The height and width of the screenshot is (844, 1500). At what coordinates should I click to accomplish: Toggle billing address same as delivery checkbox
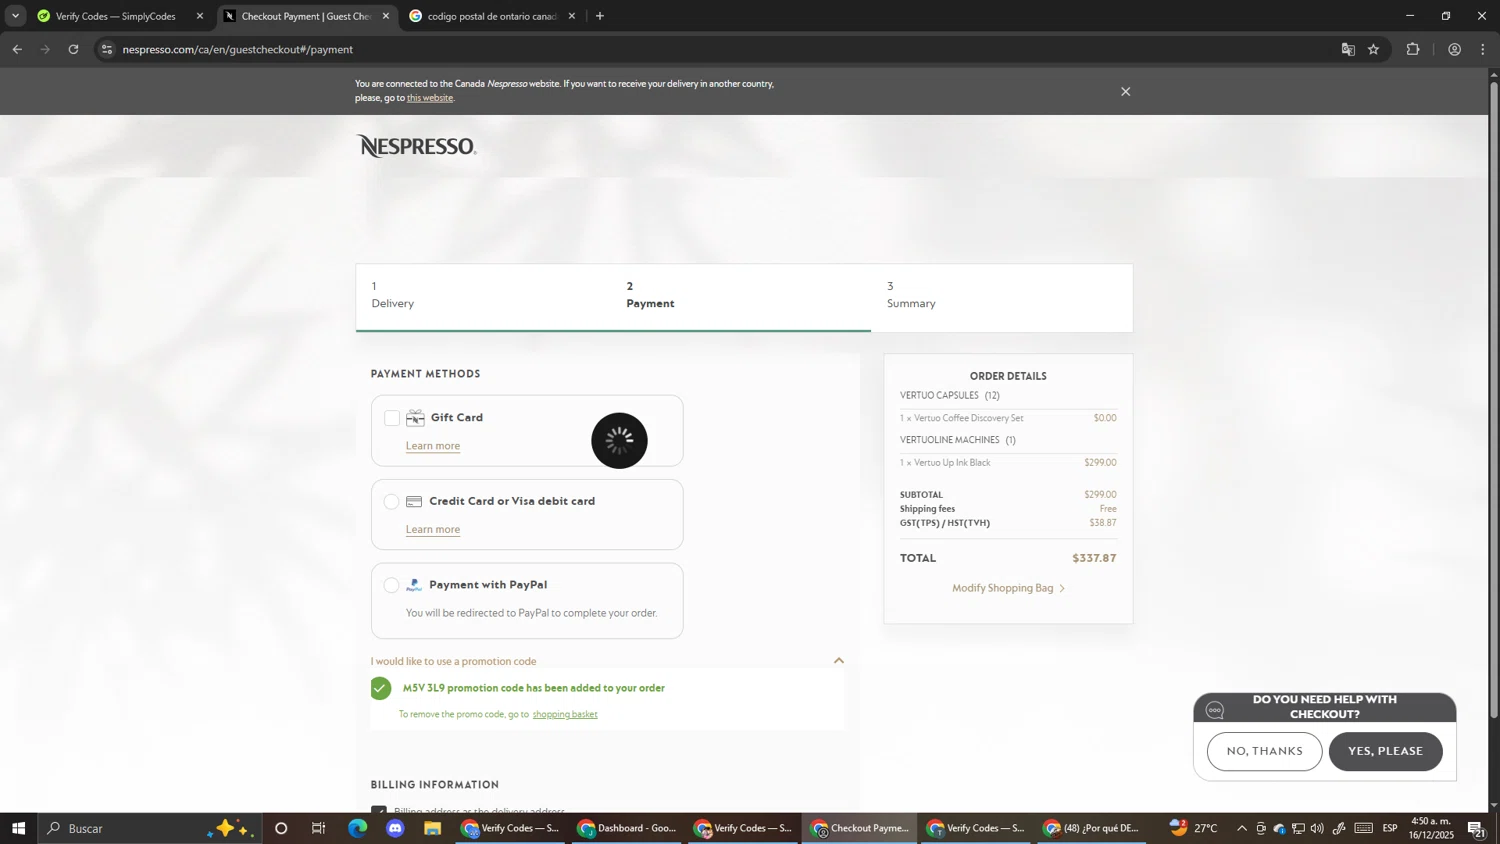tap(379, 810)
